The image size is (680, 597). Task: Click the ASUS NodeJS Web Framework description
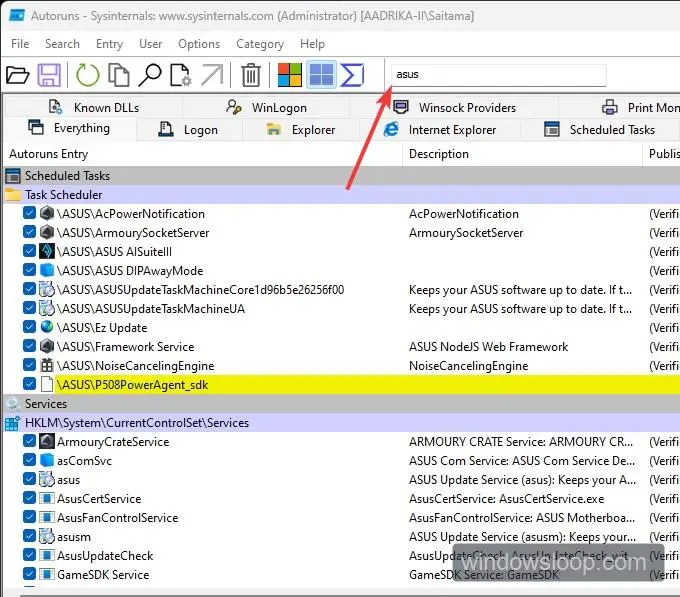[x=488, y=347]
